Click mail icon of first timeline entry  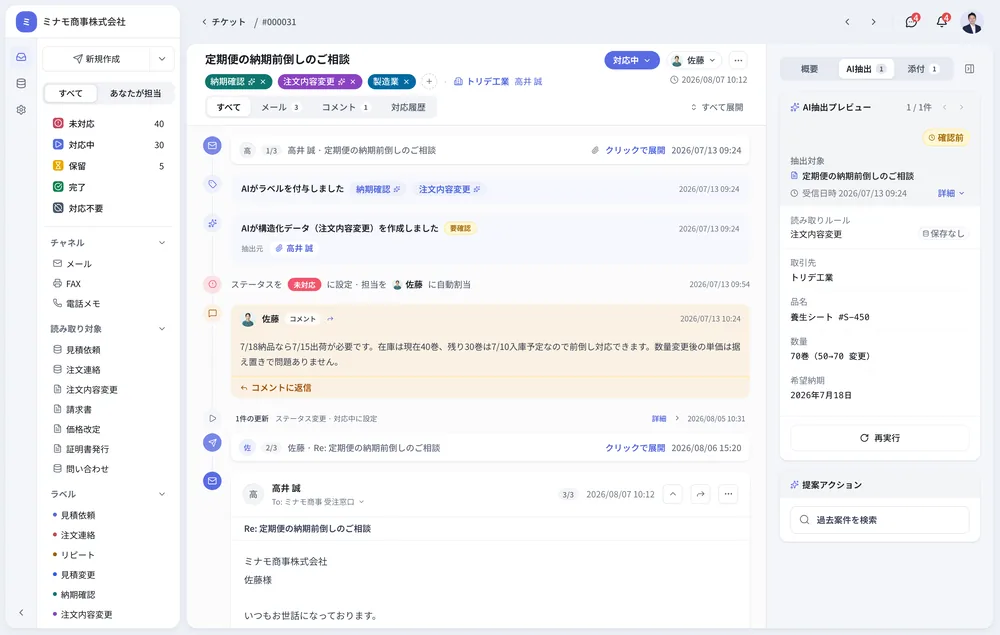pos(212,145)
